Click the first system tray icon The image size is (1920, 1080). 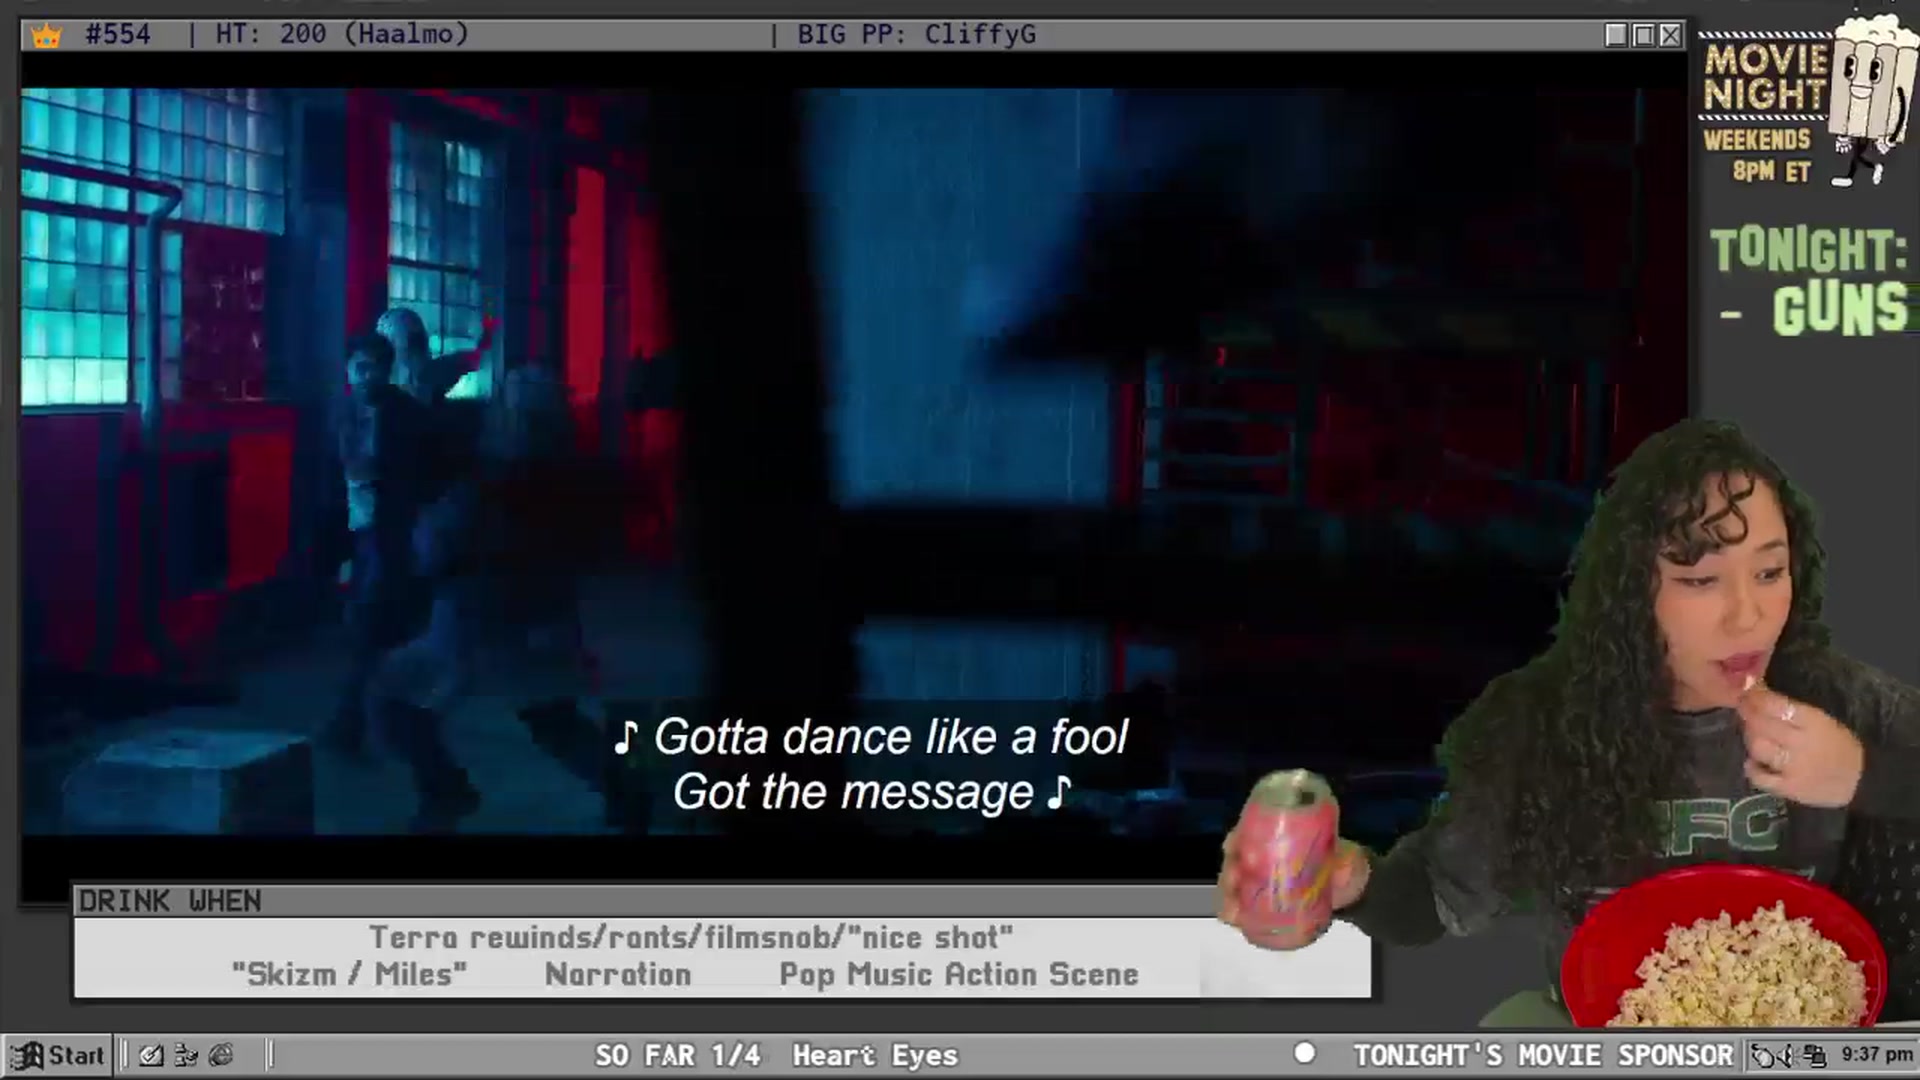[x=1765, y=1055]
